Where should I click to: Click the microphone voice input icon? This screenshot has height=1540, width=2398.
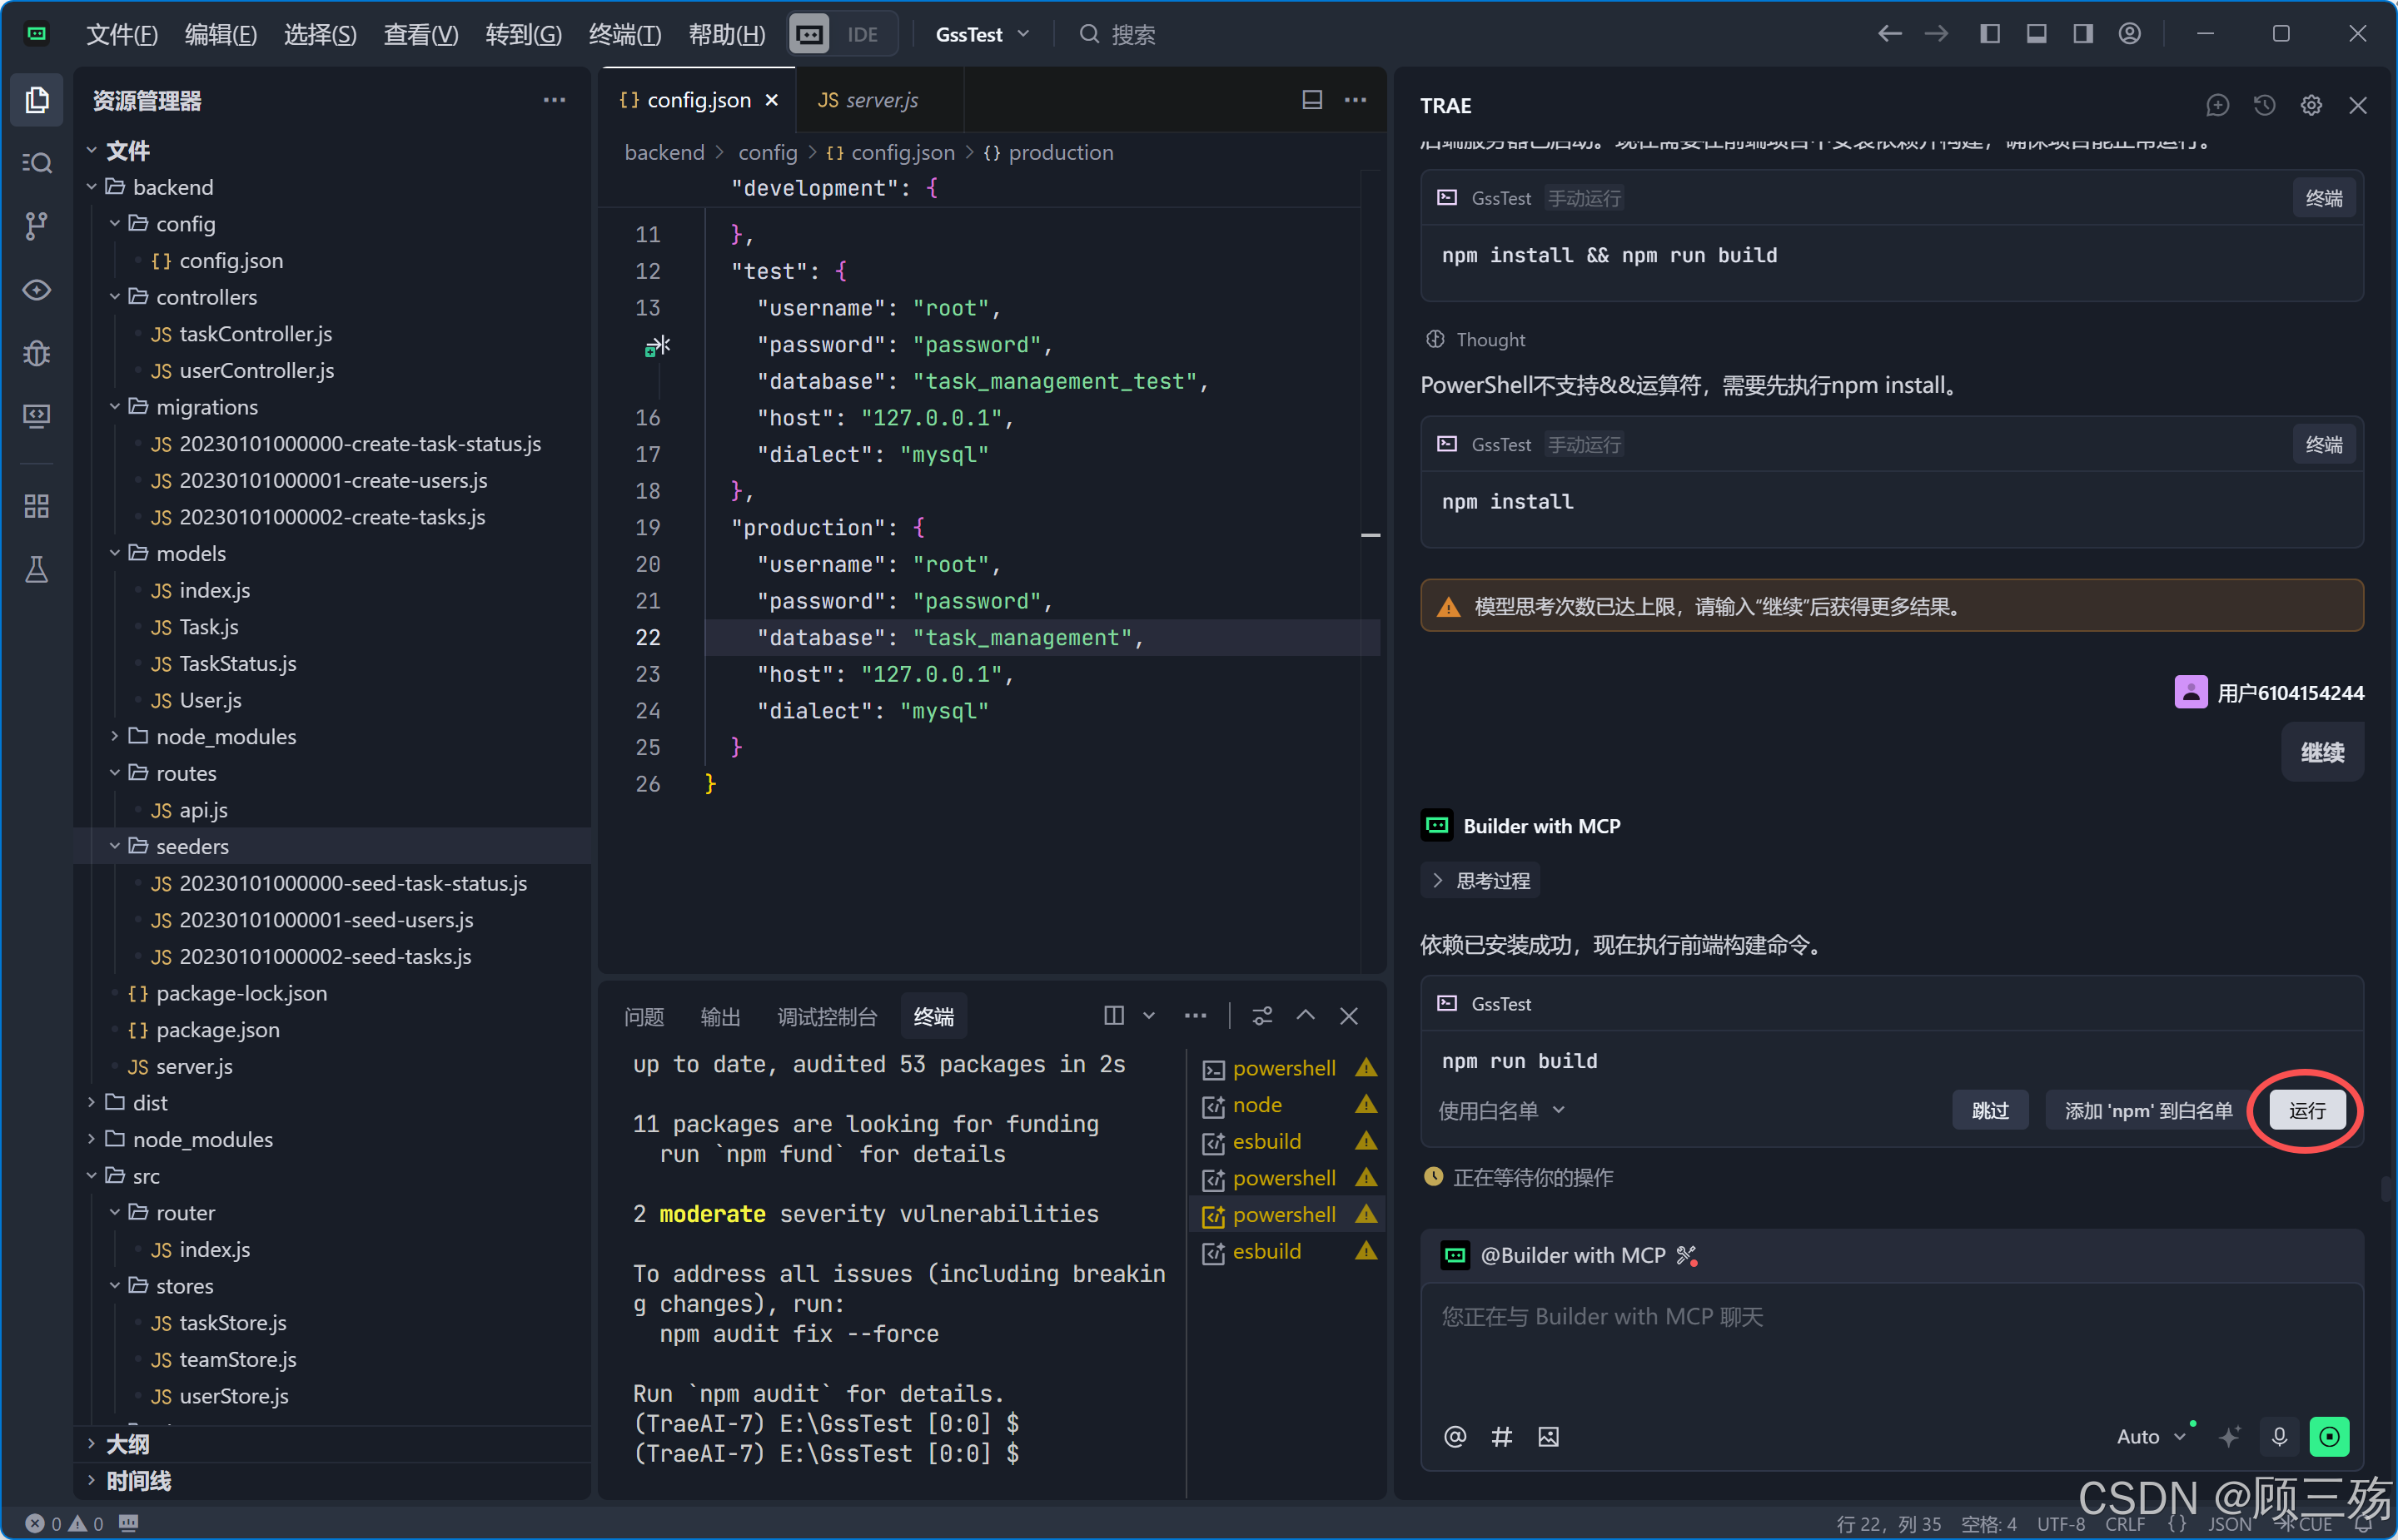tap(2279, 1436)
